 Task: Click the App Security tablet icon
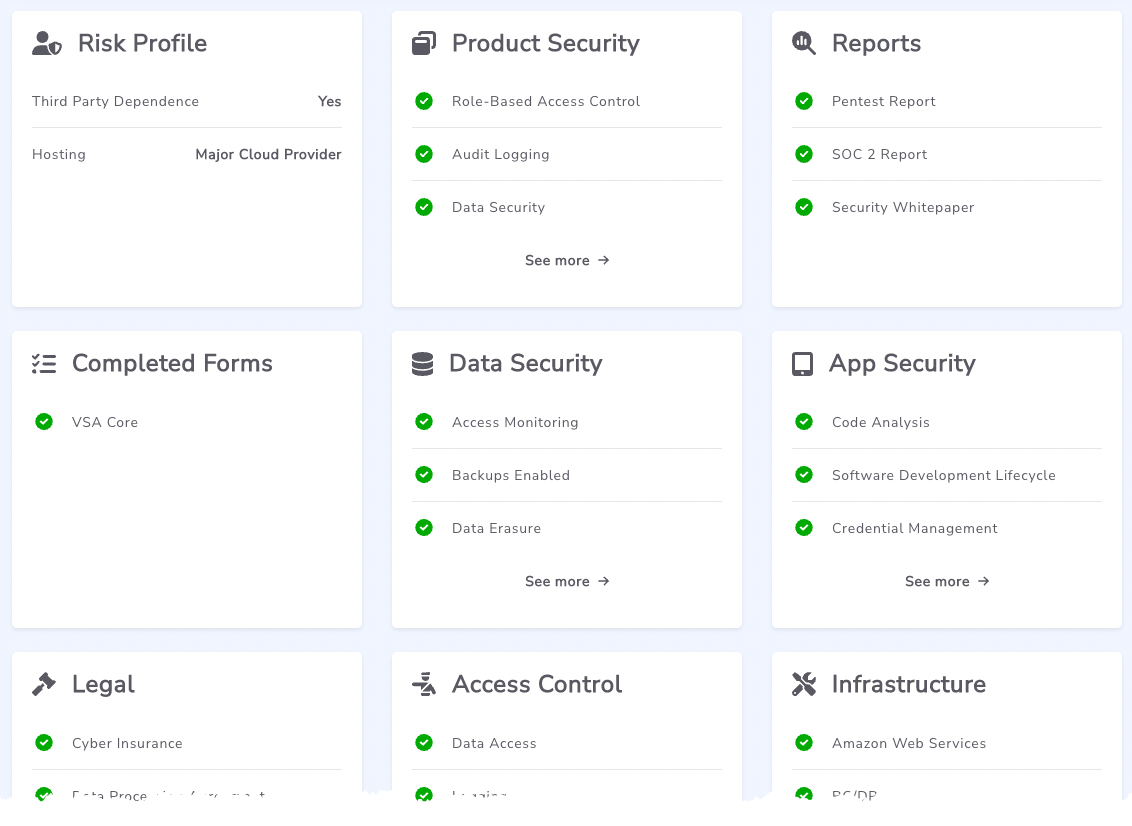pos(802,364)
